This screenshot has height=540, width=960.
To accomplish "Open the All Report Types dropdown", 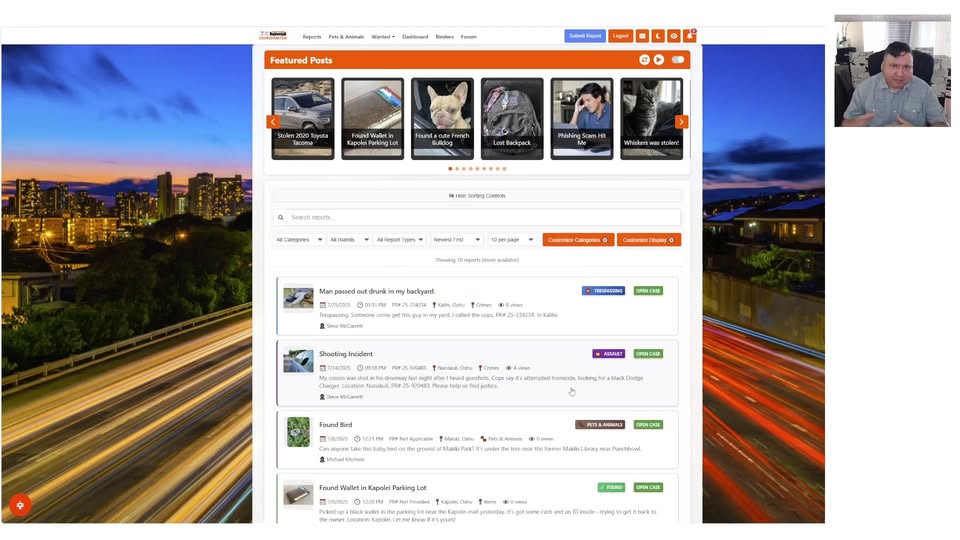I will point(399,240).
